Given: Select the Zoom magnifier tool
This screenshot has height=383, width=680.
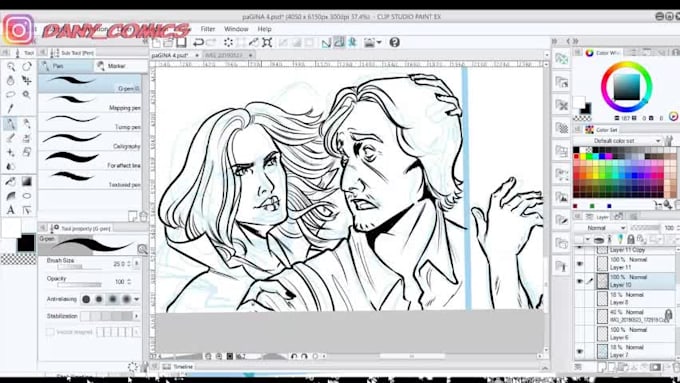Looking at the screenshot, I should pyautogui.click(x=10, y=66).
